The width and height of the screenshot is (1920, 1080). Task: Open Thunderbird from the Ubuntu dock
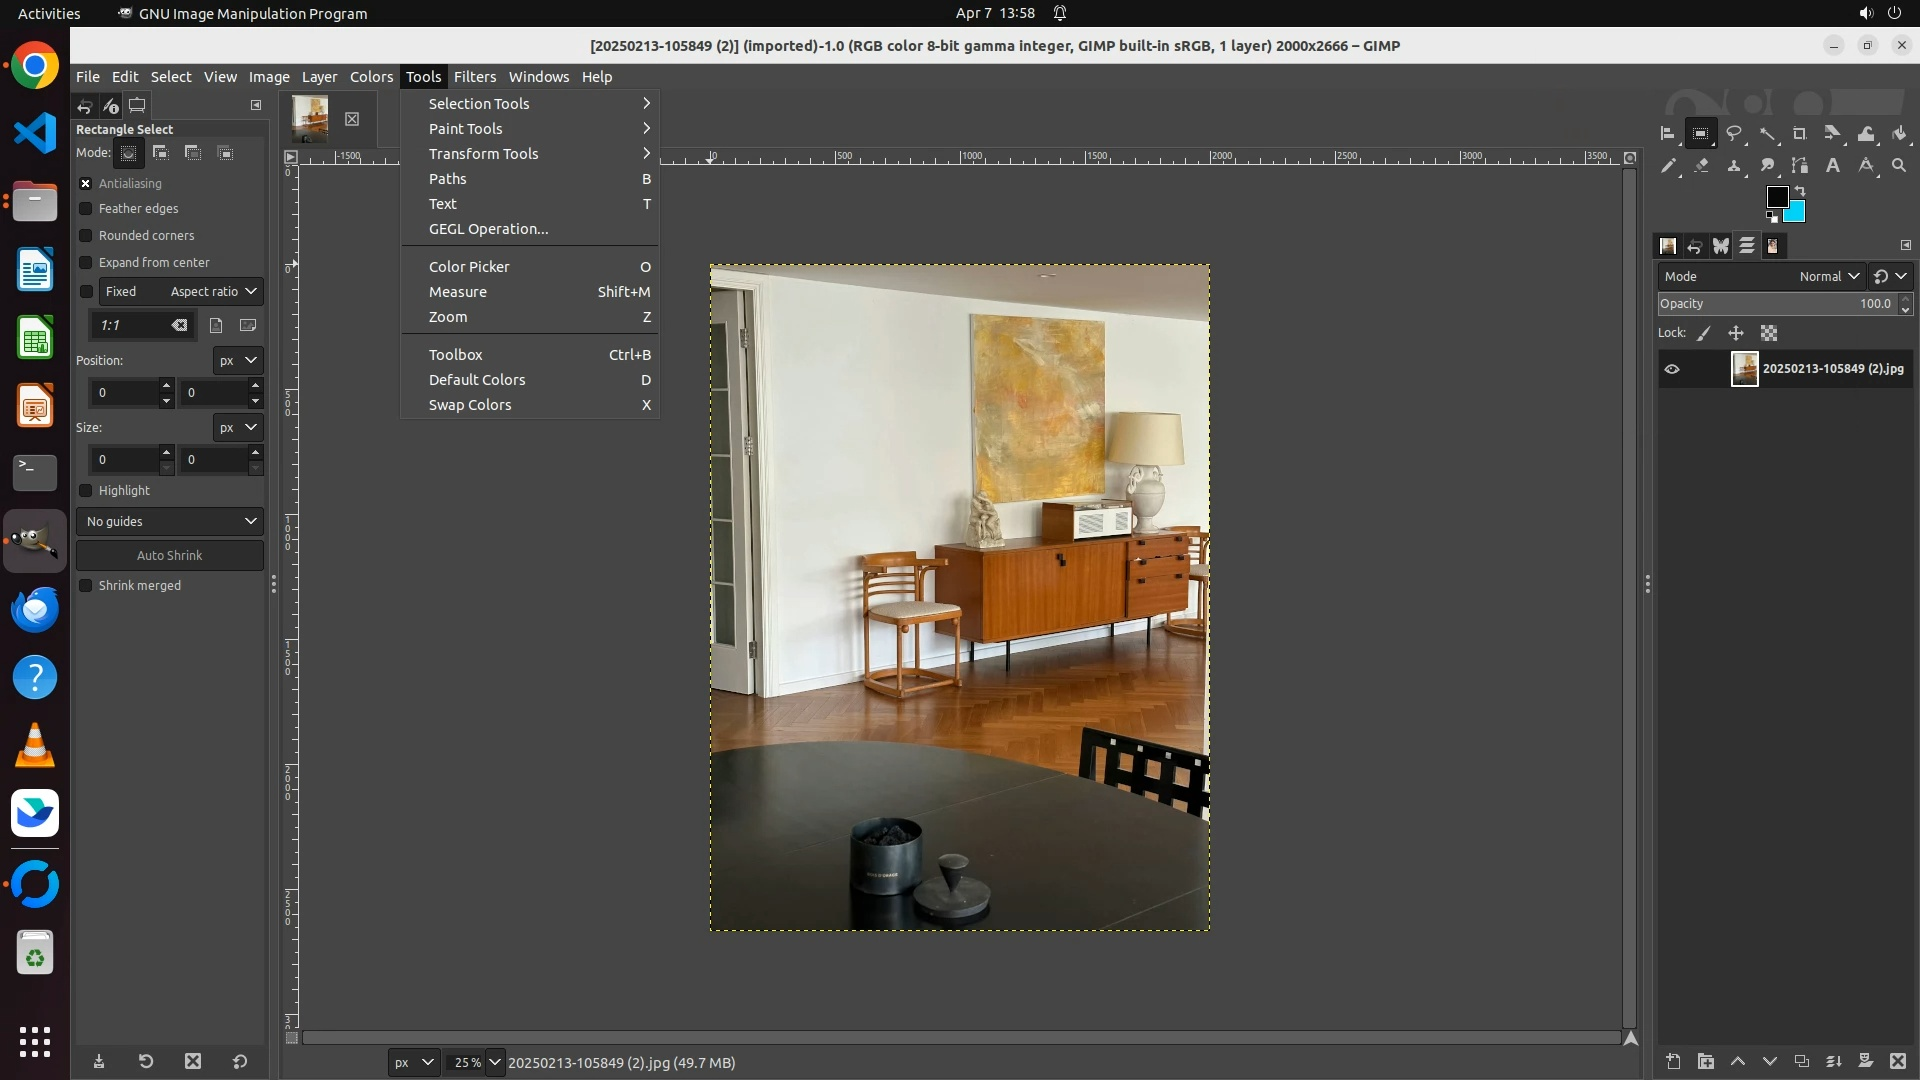[35, 609]
